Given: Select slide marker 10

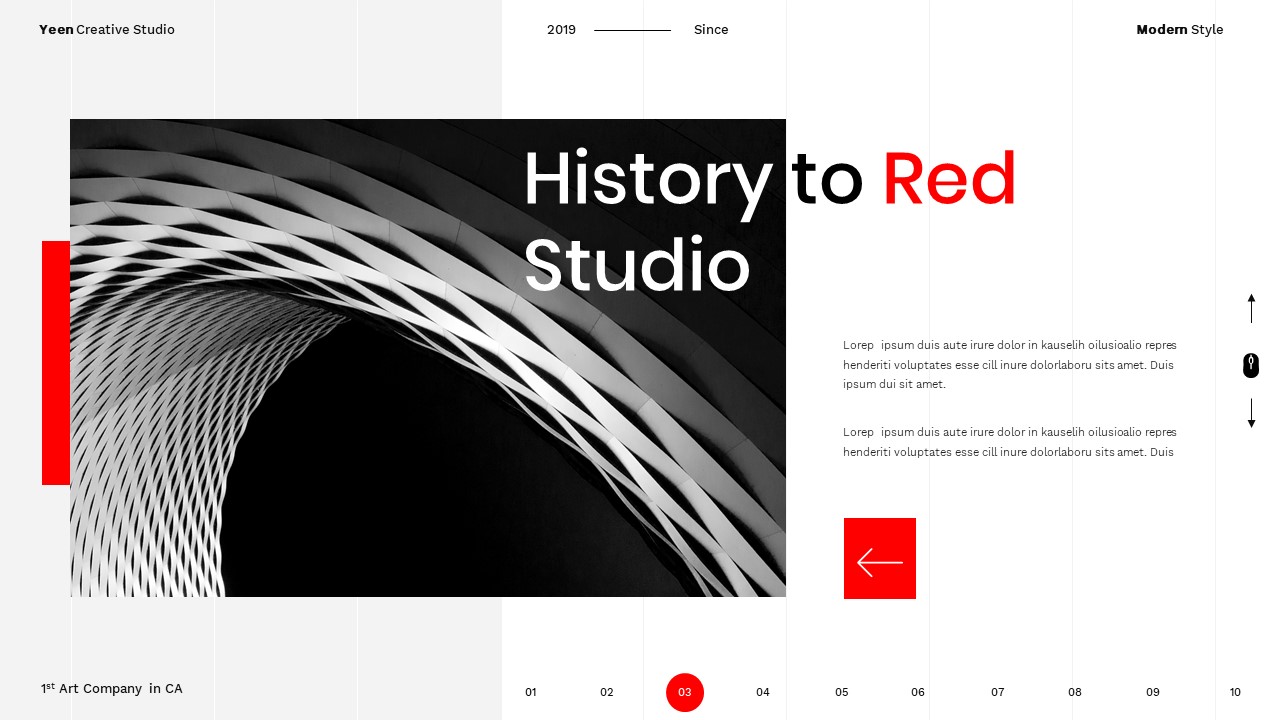Looking at the screenshot, I should pyautogui.click(x=1235, y=692).
